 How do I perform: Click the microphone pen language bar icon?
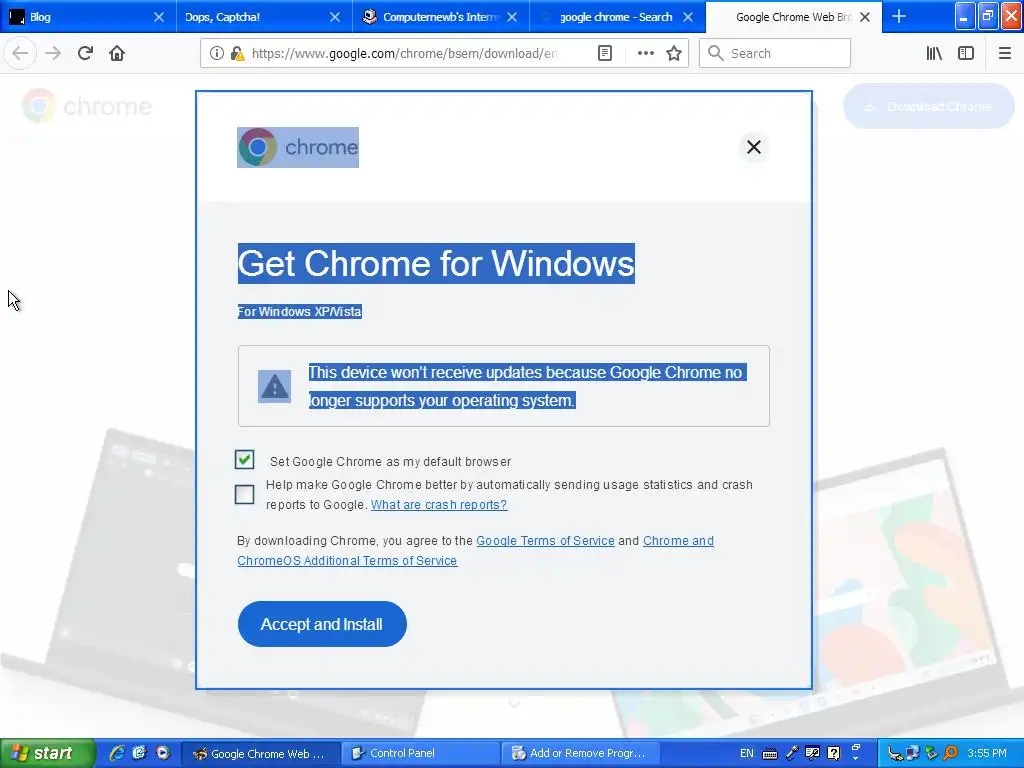[792, 753]
